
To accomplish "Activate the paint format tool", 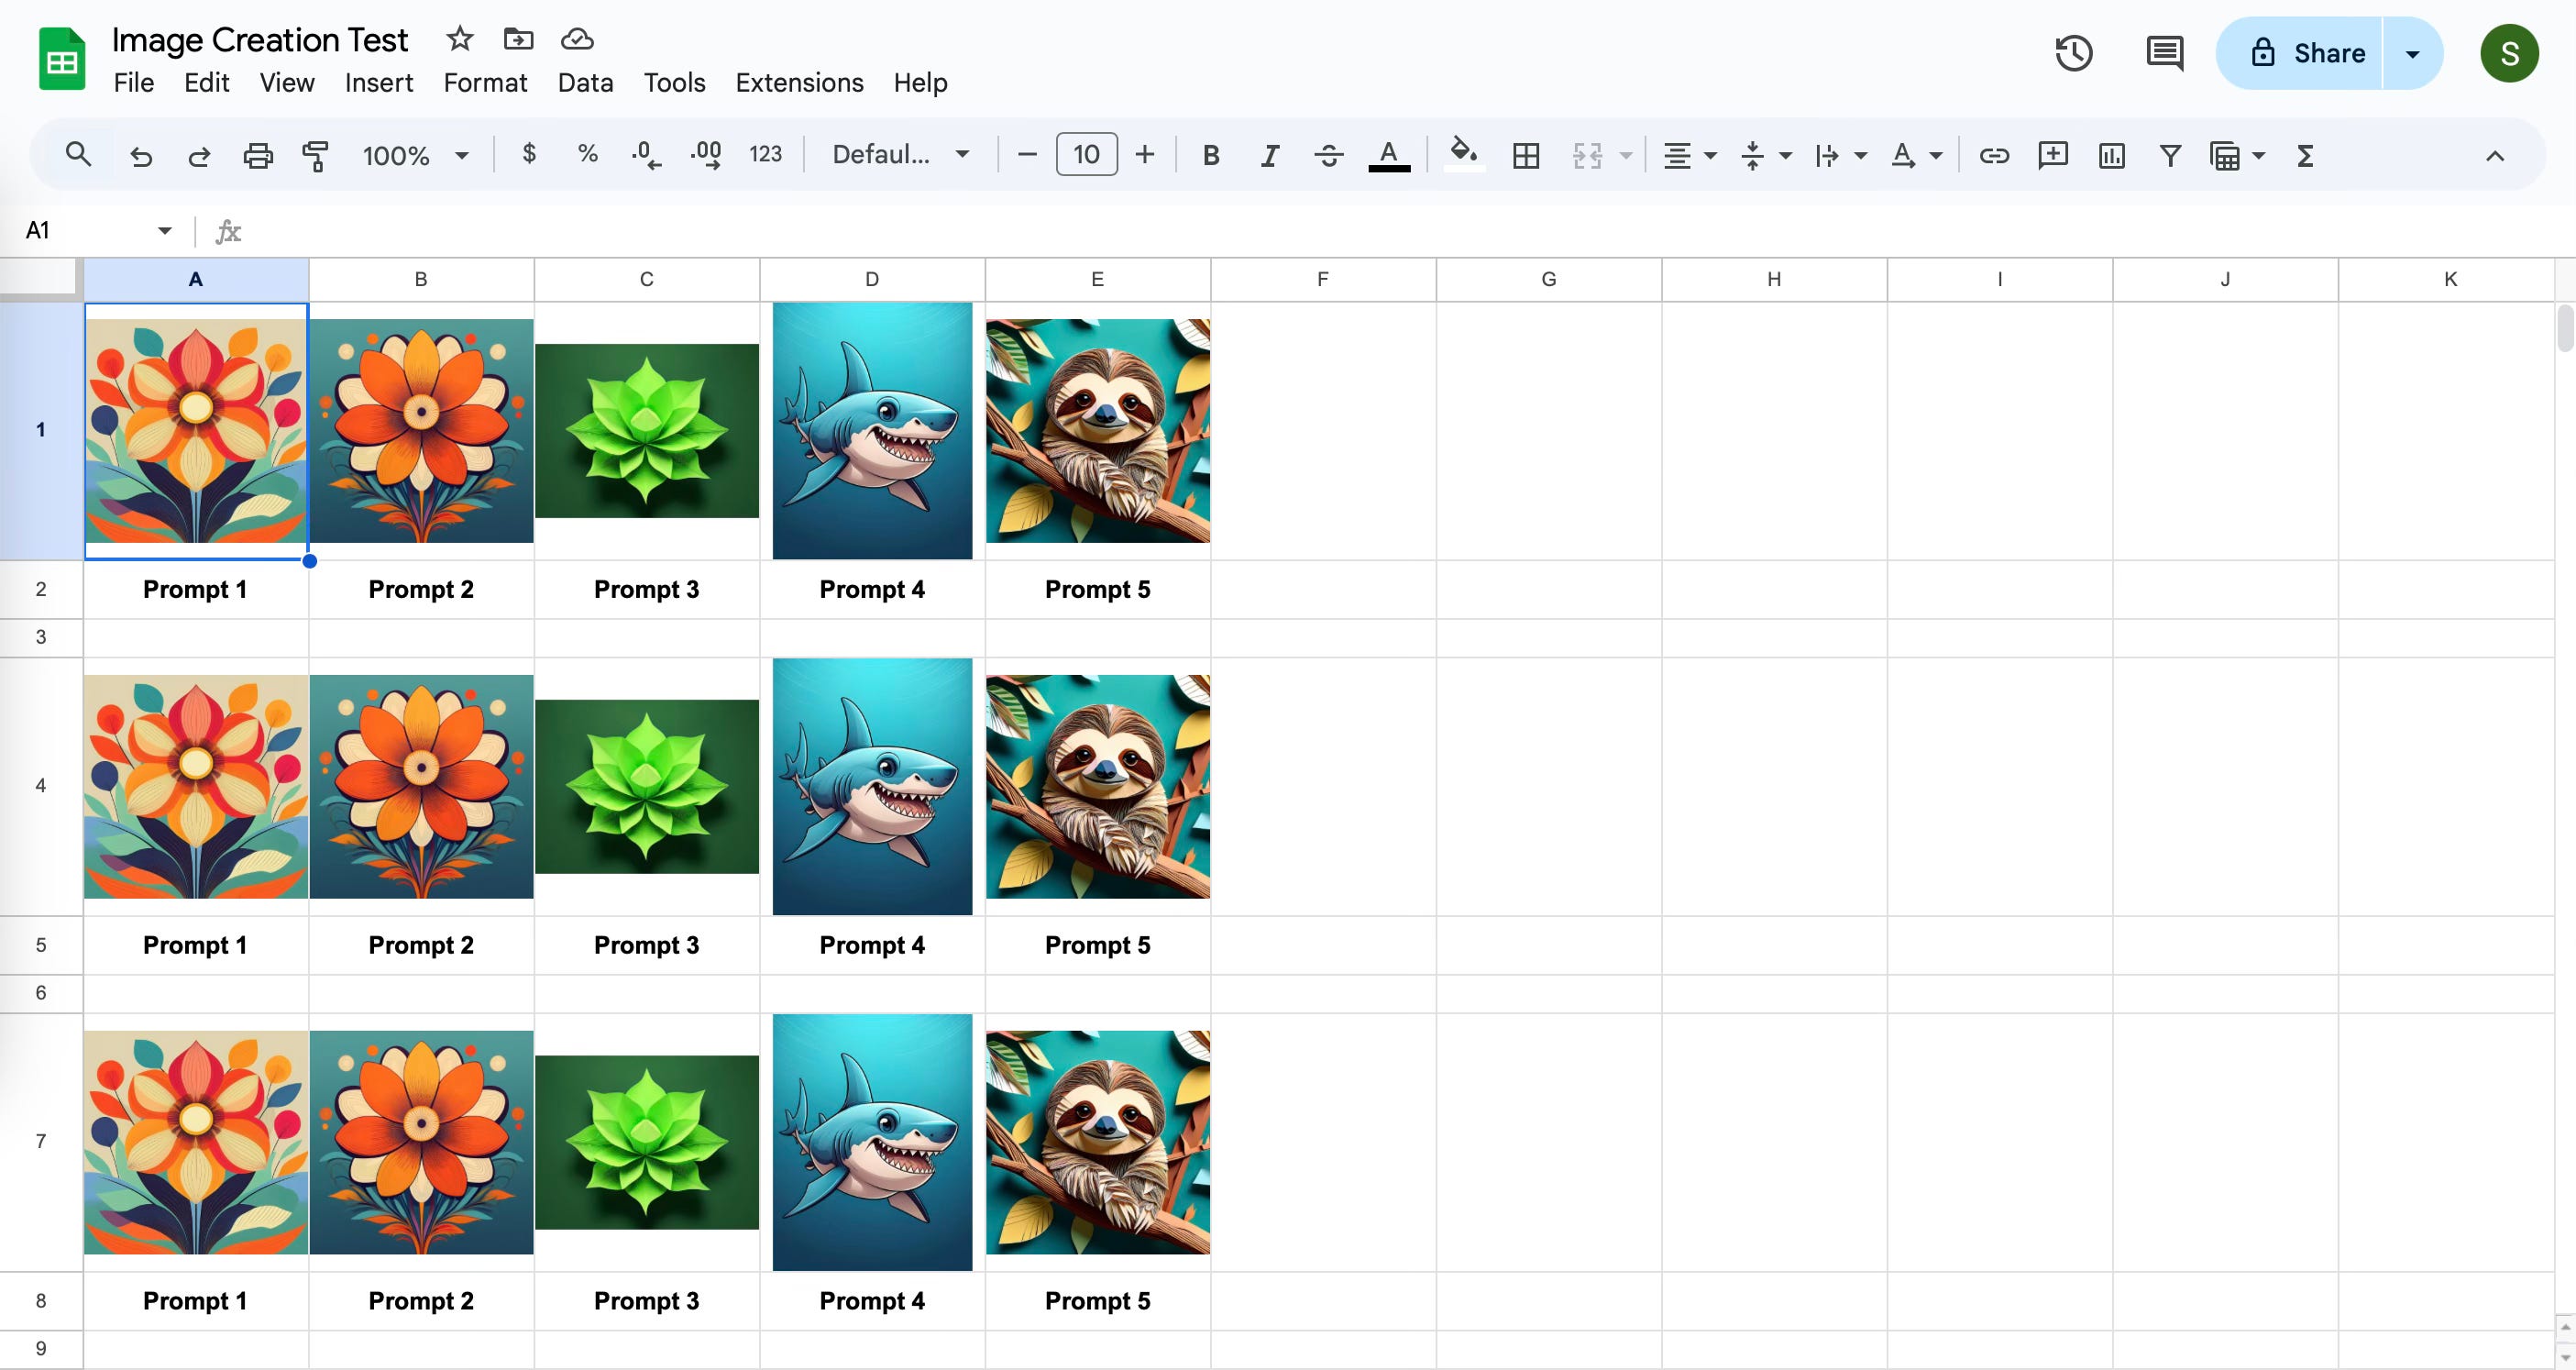I will pyautogui.click(x=316, y=155).
